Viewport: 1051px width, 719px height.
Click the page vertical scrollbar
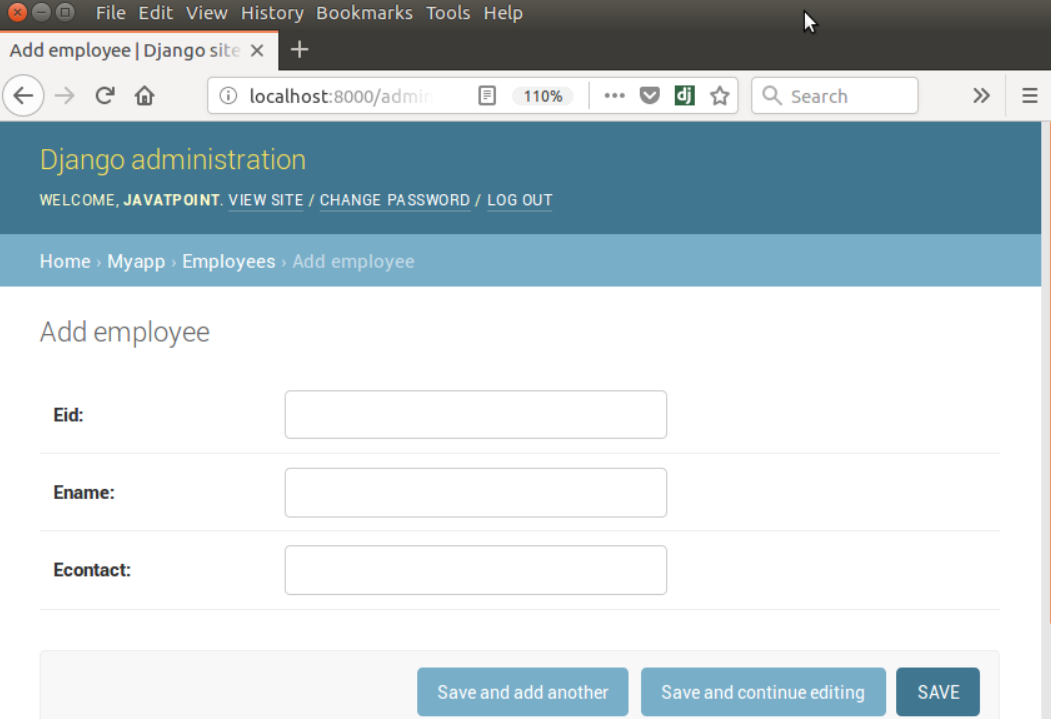(1046, 420)
